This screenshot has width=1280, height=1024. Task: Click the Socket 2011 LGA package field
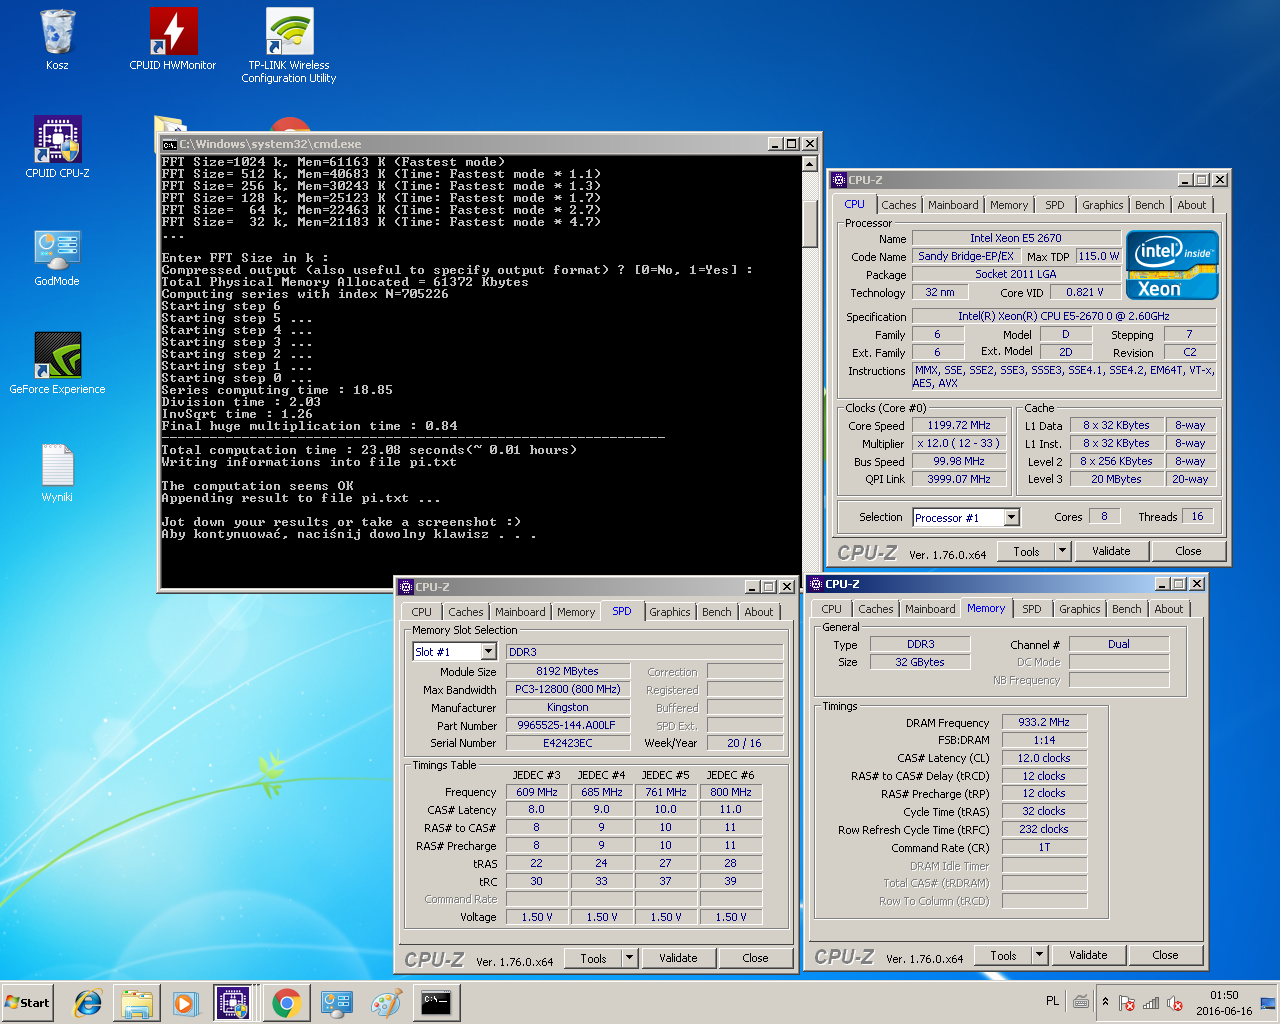tap(1015, 274)
